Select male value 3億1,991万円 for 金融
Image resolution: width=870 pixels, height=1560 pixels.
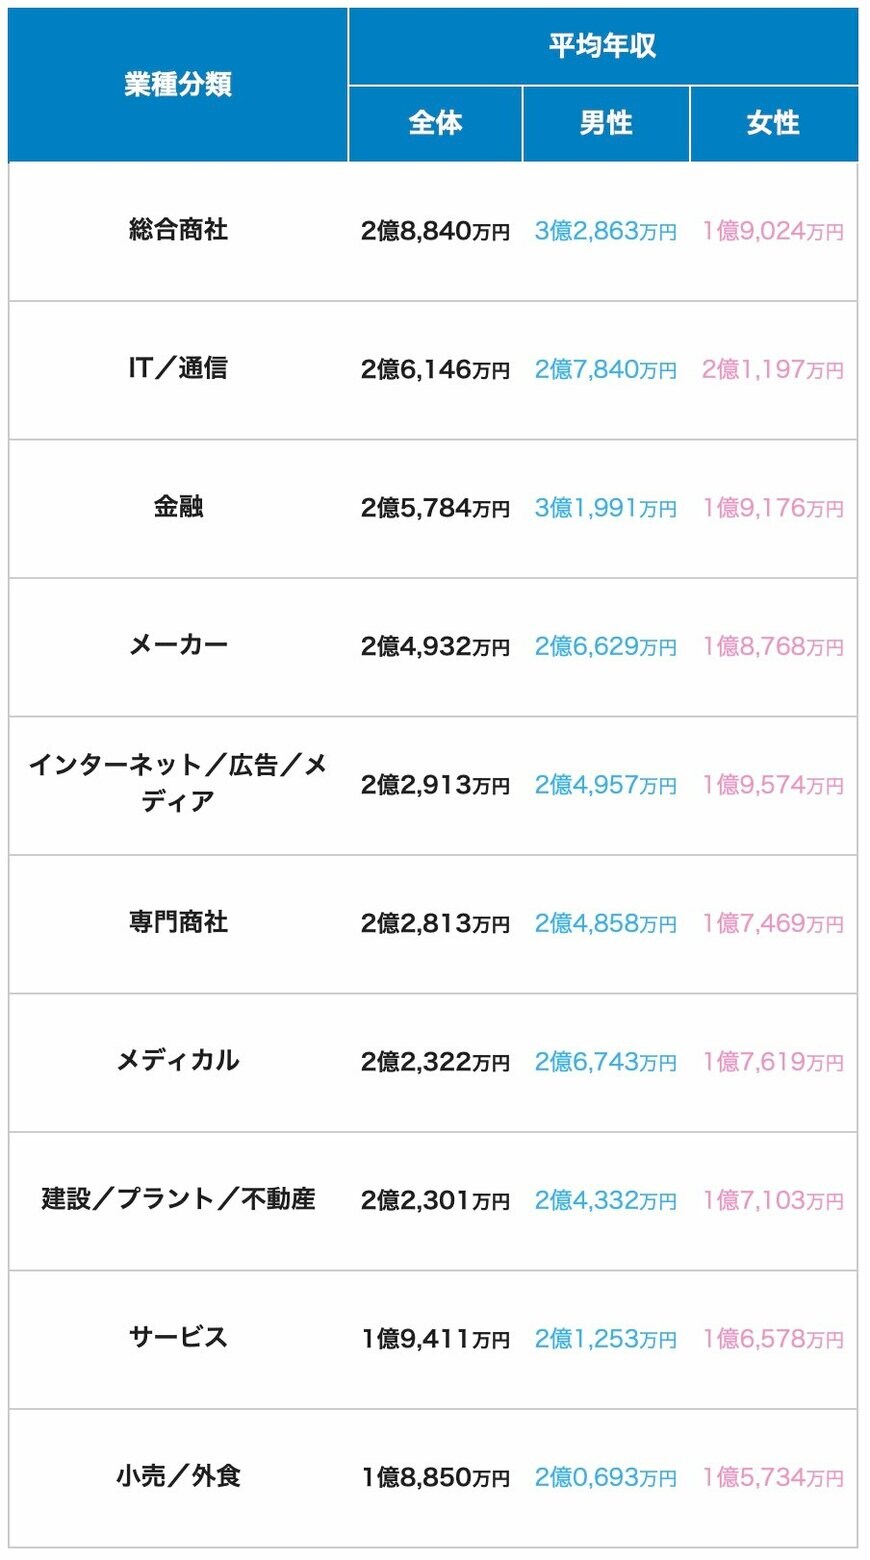(x=605, y=508)
